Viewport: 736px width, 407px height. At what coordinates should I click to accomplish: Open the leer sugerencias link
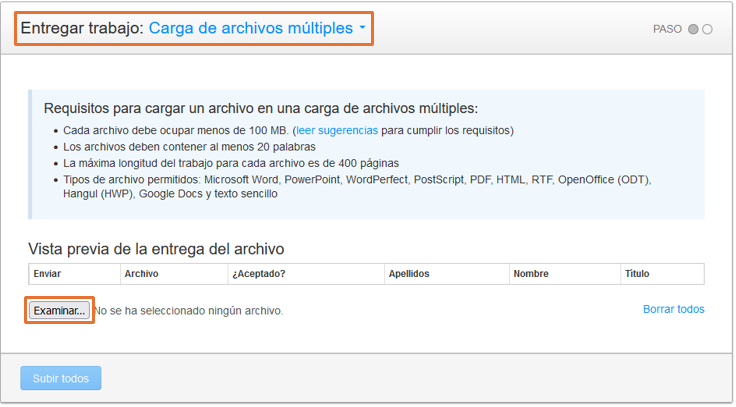click(x=337, y=131)
